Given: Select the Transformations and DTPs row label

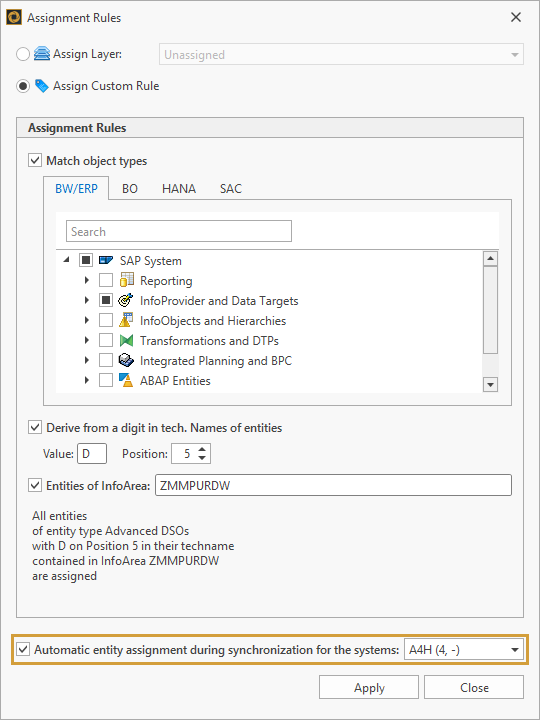Looking at the screenshot, I should (209, 341).
